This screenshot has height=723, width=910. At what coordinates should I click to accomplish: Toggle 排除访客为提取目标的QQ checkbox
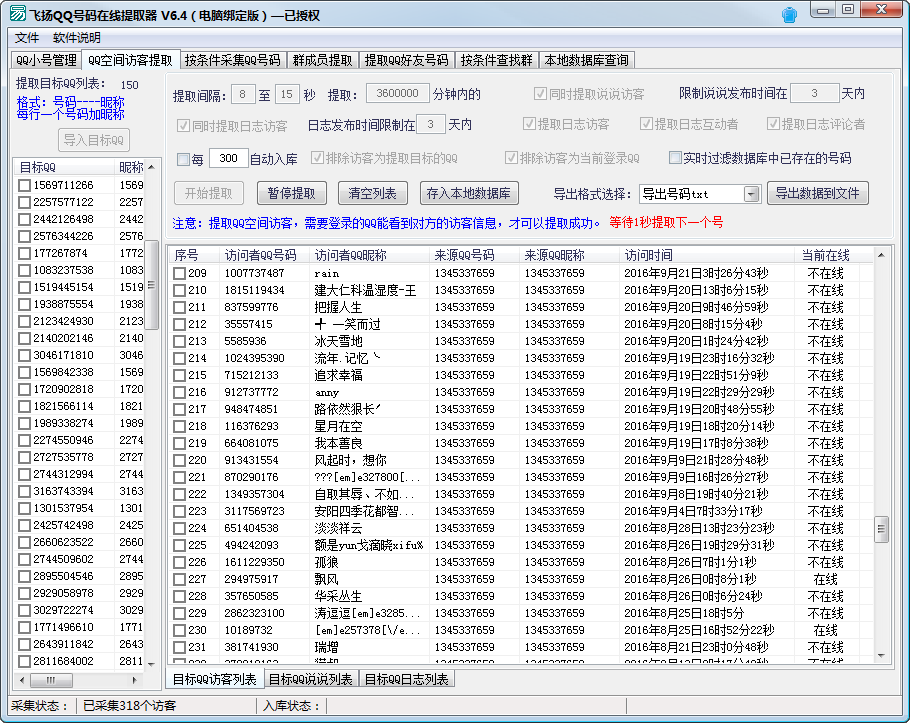(317, 158)
